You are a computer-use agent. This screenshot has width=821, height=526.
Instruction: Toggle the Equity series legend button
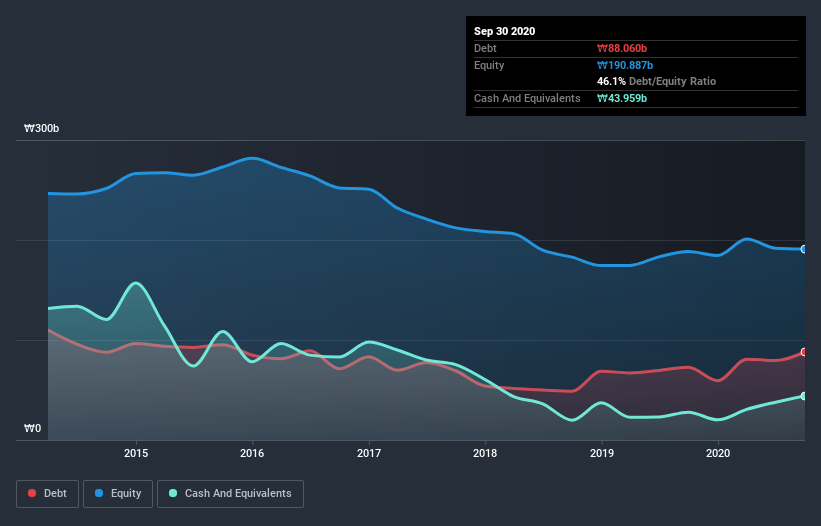118,494
